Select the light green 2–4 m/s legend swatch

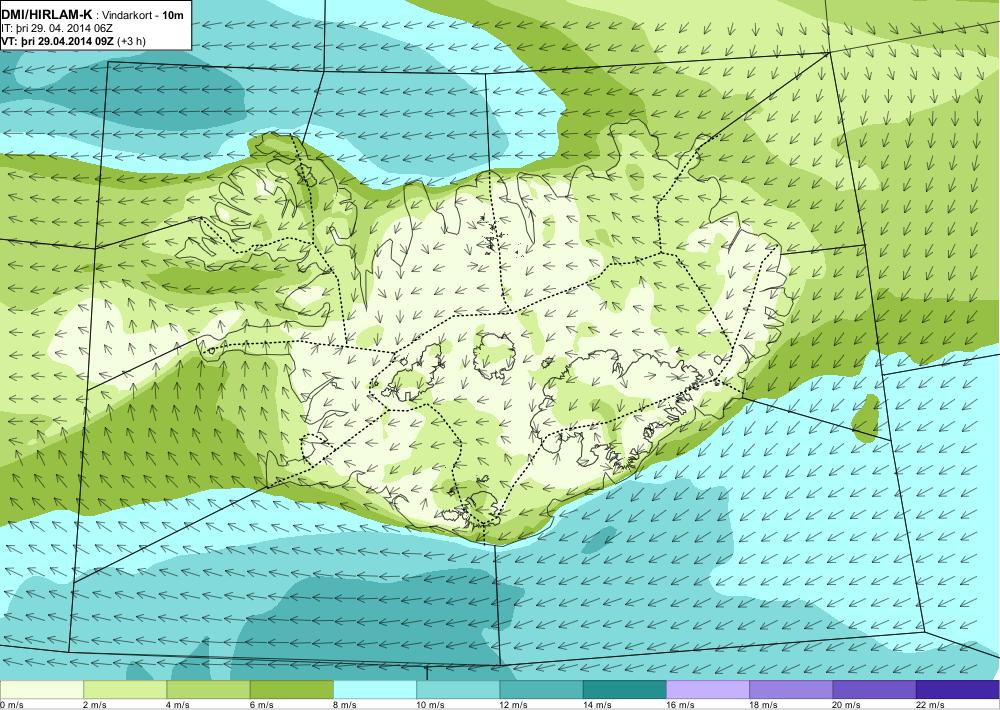pyautogui.click(x=125, y=690)
